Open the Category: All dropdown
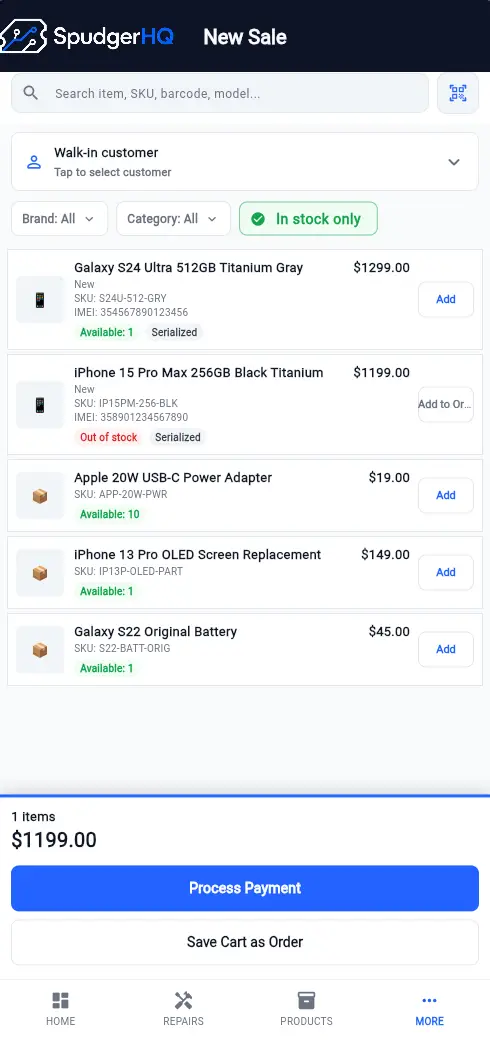Viewport: 490px width, 1041px height. (173, 218)
